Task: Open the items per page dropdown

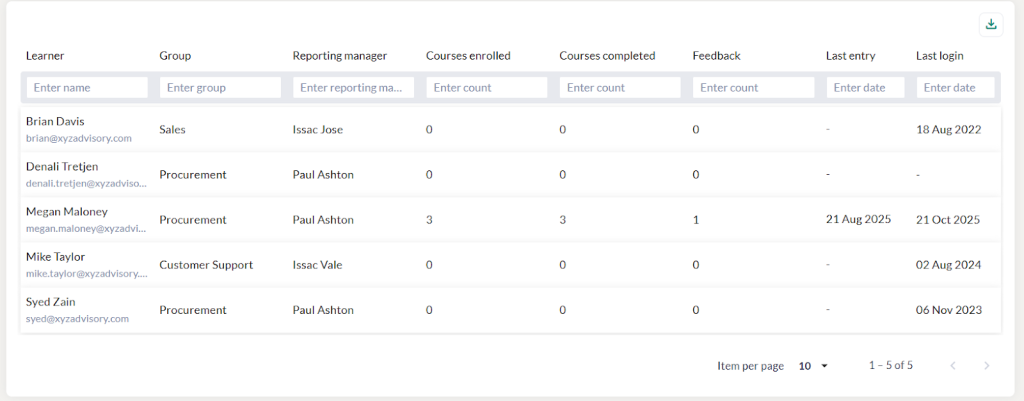Action: [813, 366]
